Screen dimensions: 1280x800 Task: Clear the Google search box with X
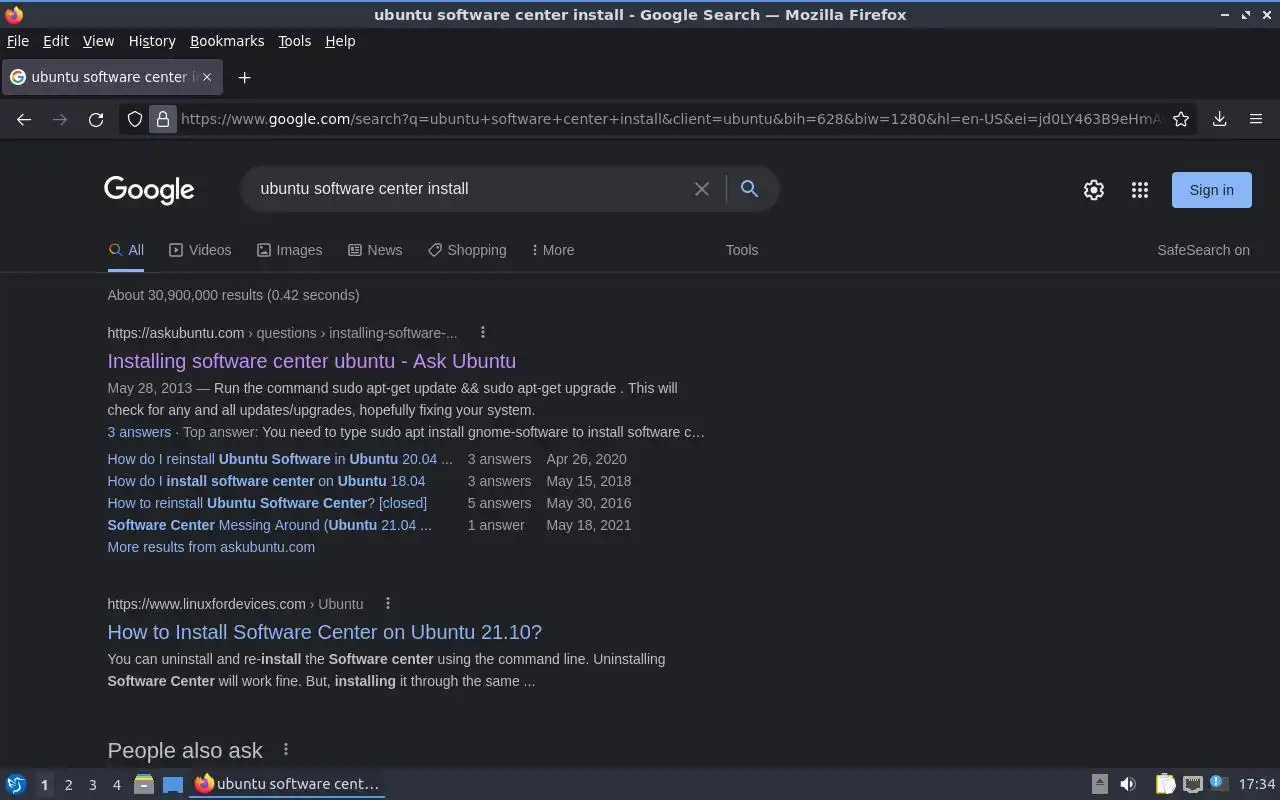(x=702, y=189)
